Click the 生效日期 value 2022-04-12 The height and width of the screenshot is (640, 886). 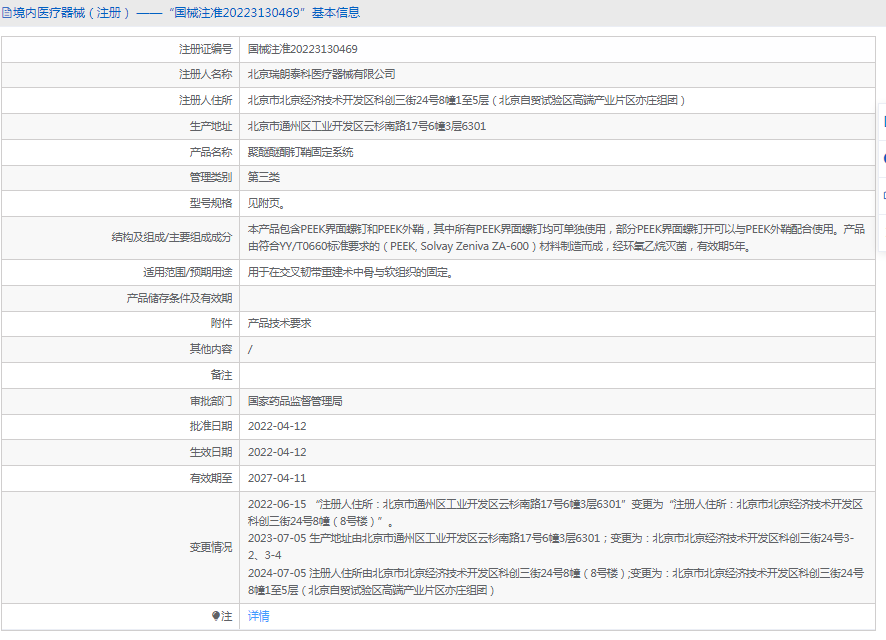pyautogui.click(x=277, y=452)
